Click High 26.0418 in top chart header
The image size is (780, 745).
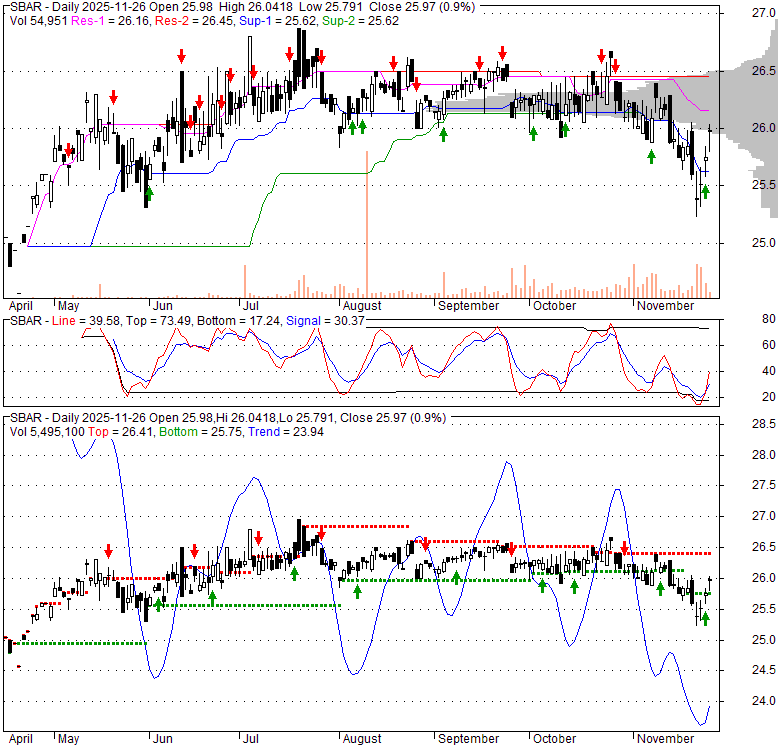click(254, 7)
